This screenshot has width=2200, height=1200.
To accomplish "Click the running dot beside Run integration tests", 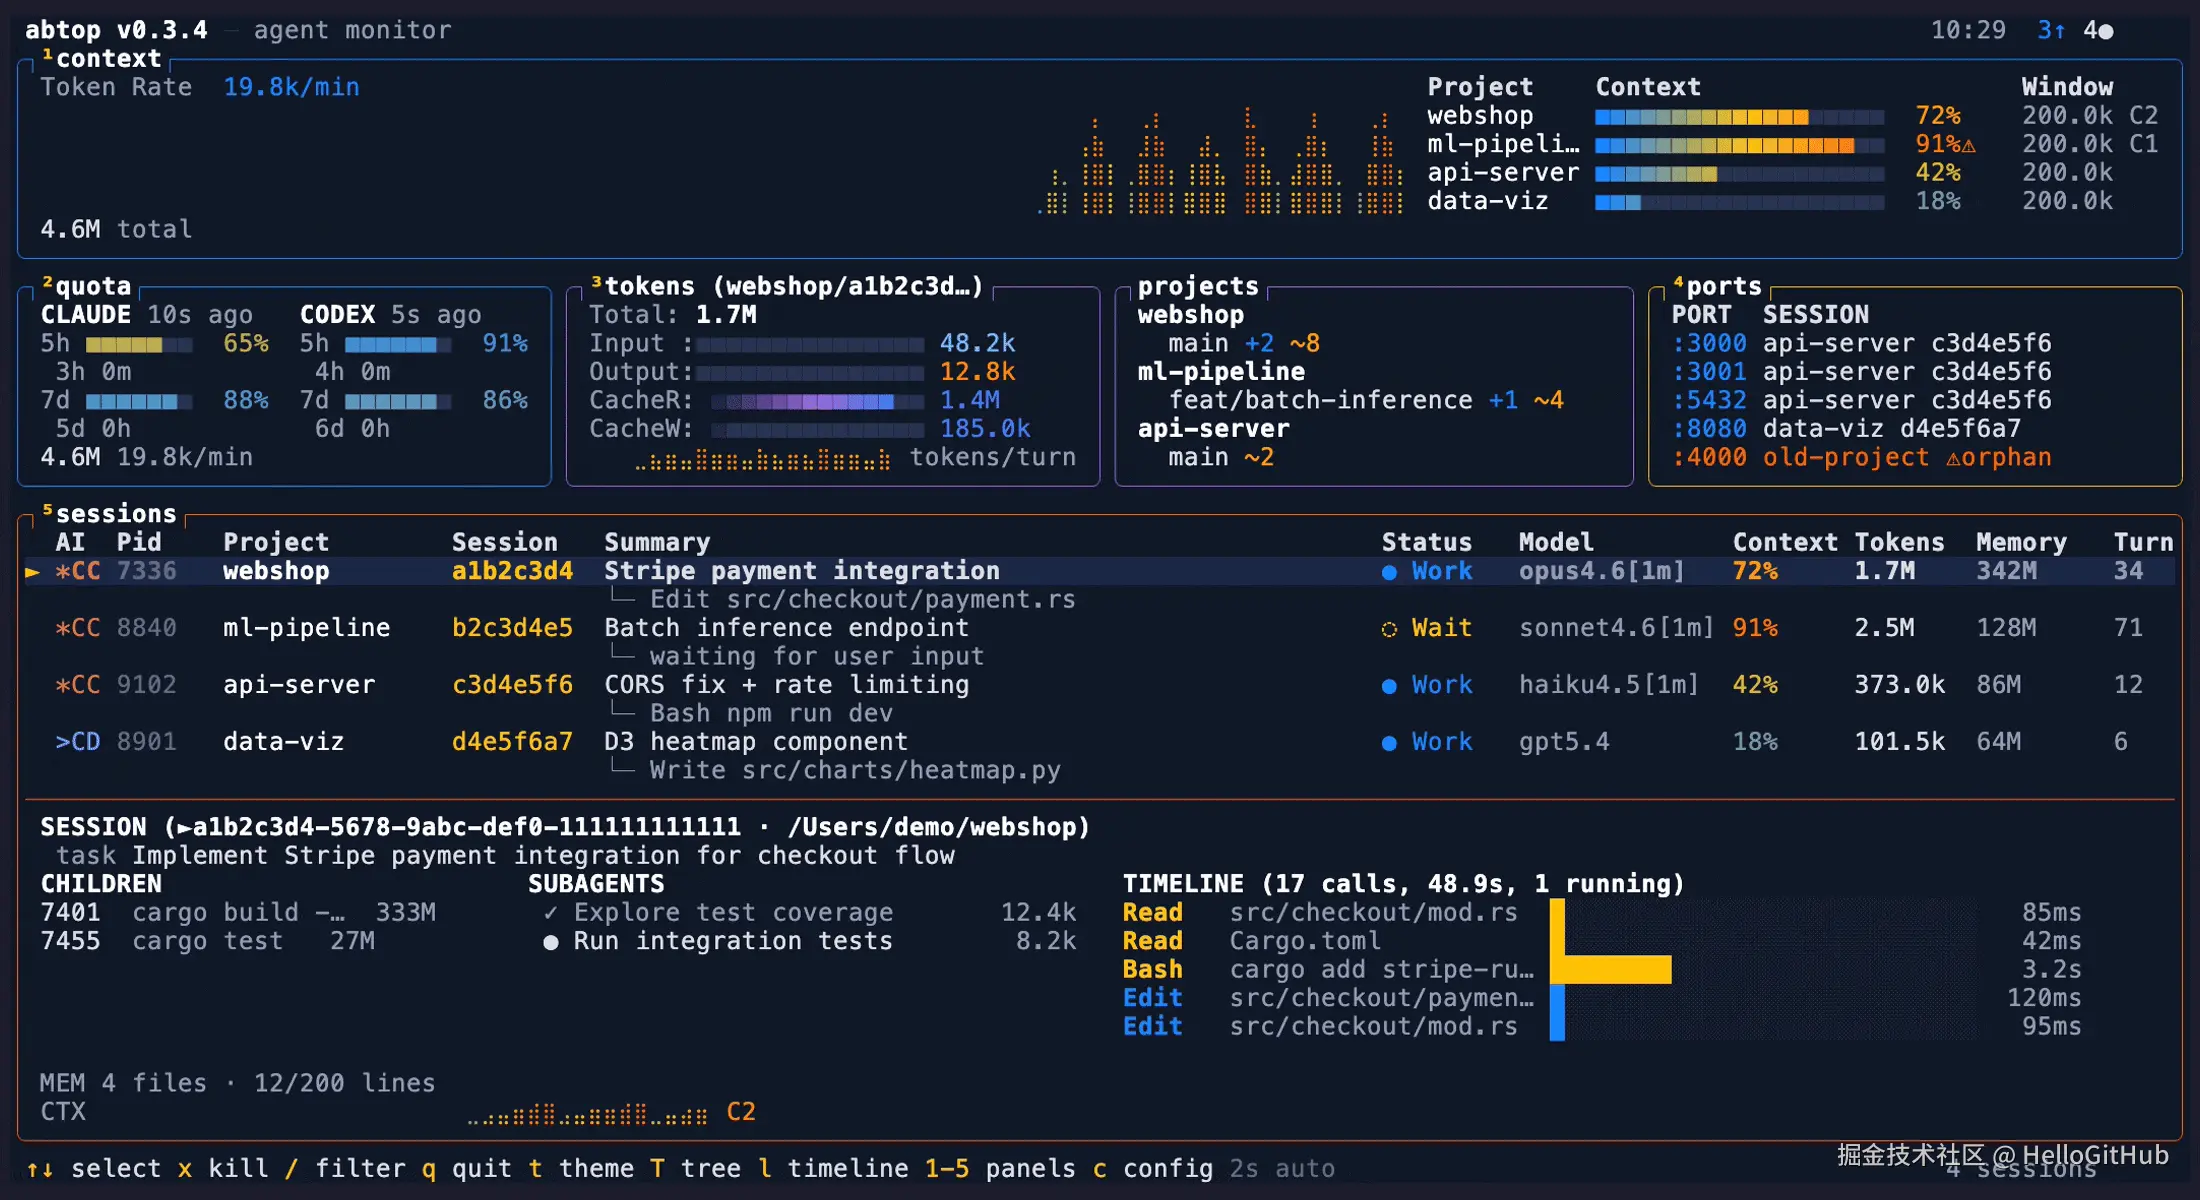I will (x=550, y=942).
